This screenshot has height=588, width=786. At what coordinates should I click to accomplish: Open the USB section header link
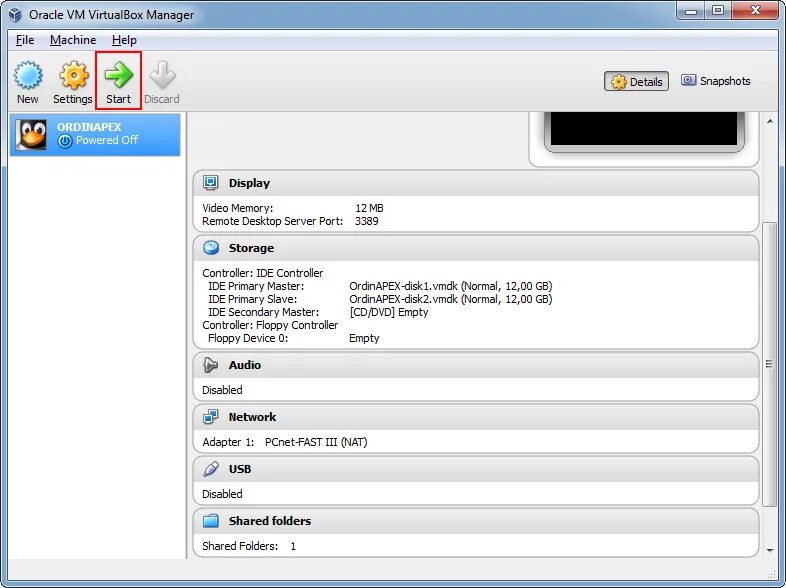point(240,469)
